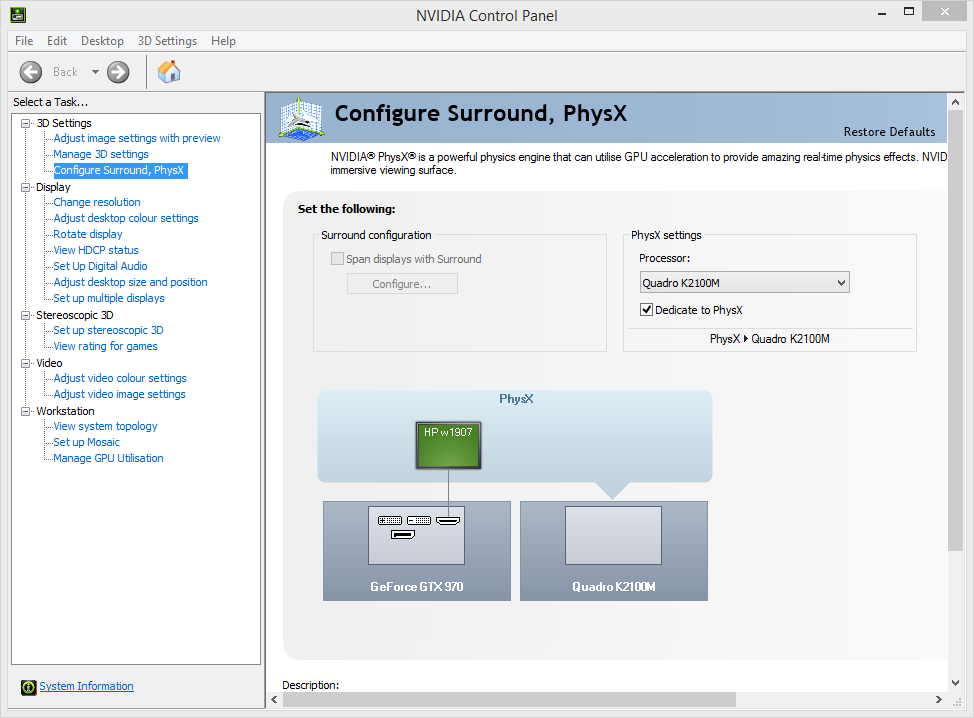Click the Stereoscopic 3D tree label

[x=75, y=315]
